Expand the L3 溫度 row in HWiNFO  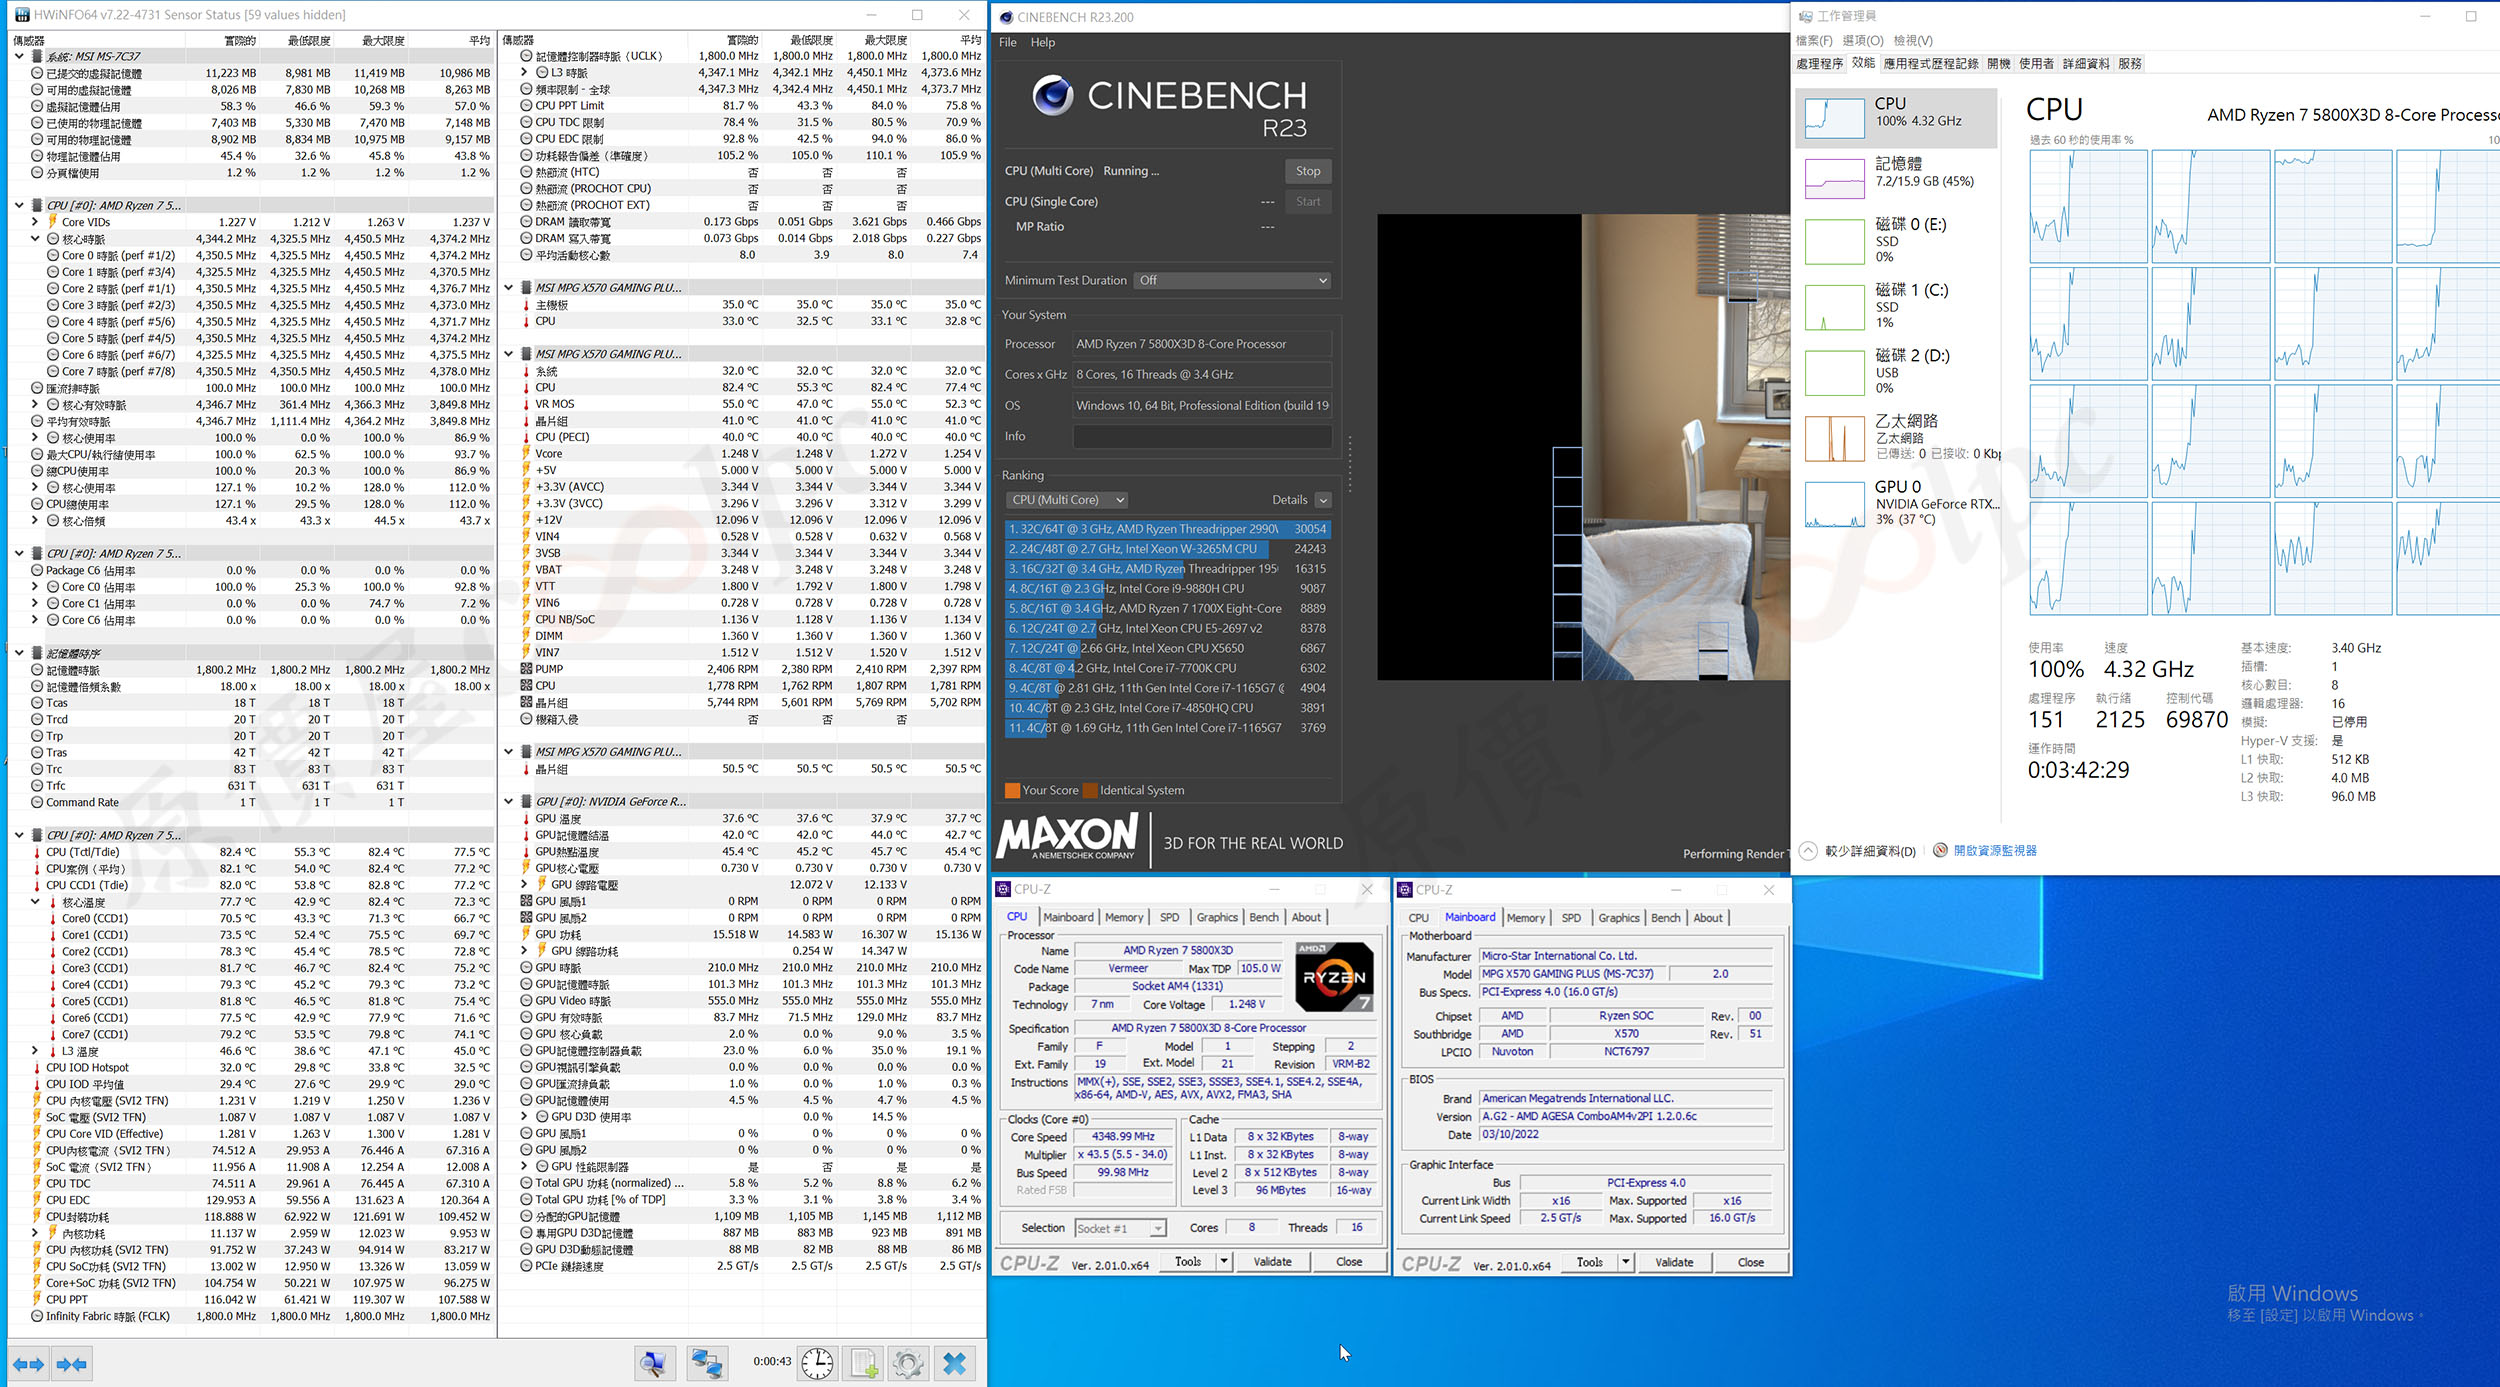tap(35, 1051)
